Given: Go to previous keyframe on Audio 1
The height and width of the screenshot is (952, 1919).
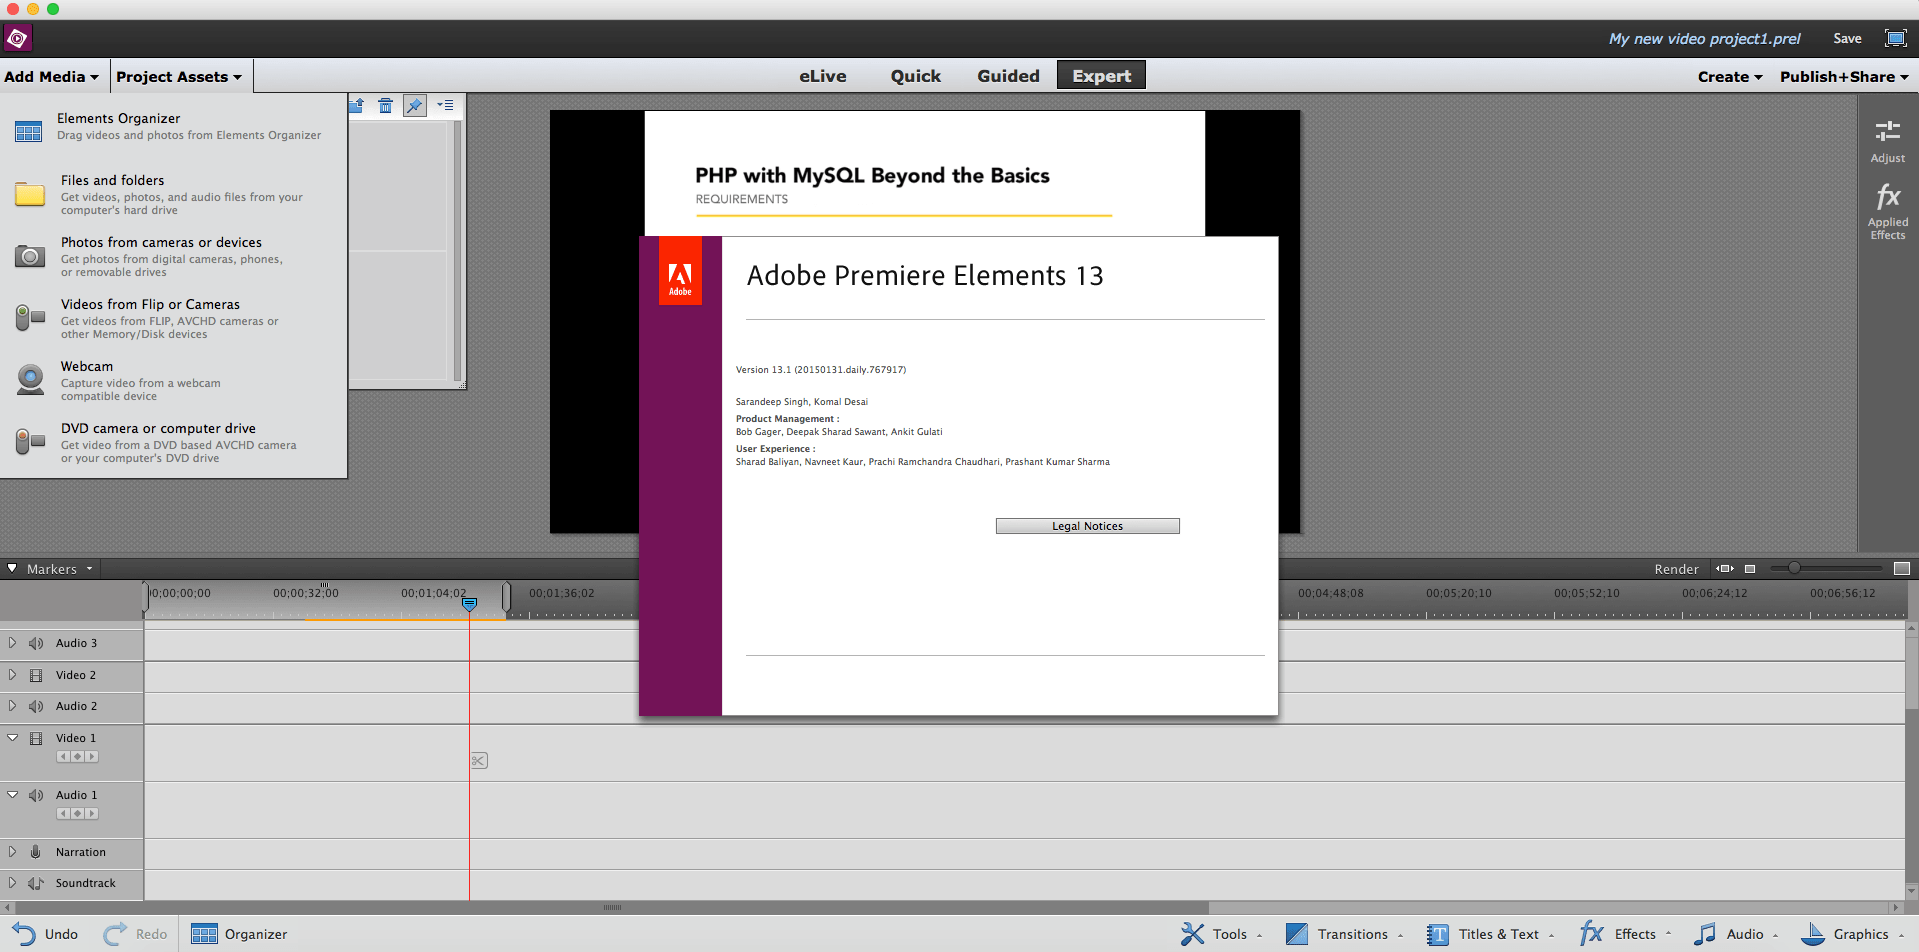Looking at the screenshot, I should 63,814.
